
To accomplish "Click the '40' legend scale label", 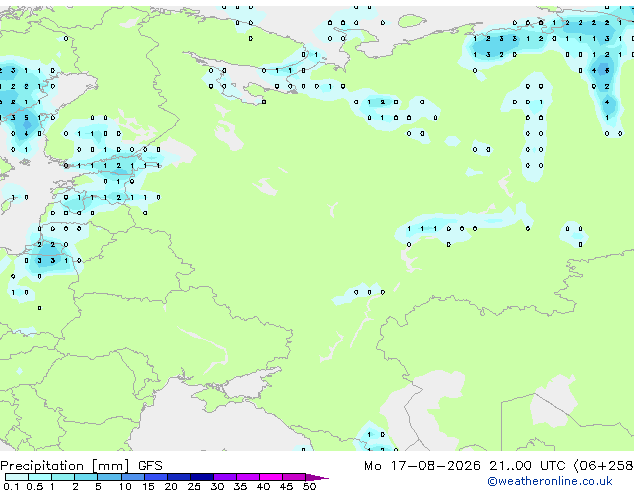I will [x=263, y=486].
